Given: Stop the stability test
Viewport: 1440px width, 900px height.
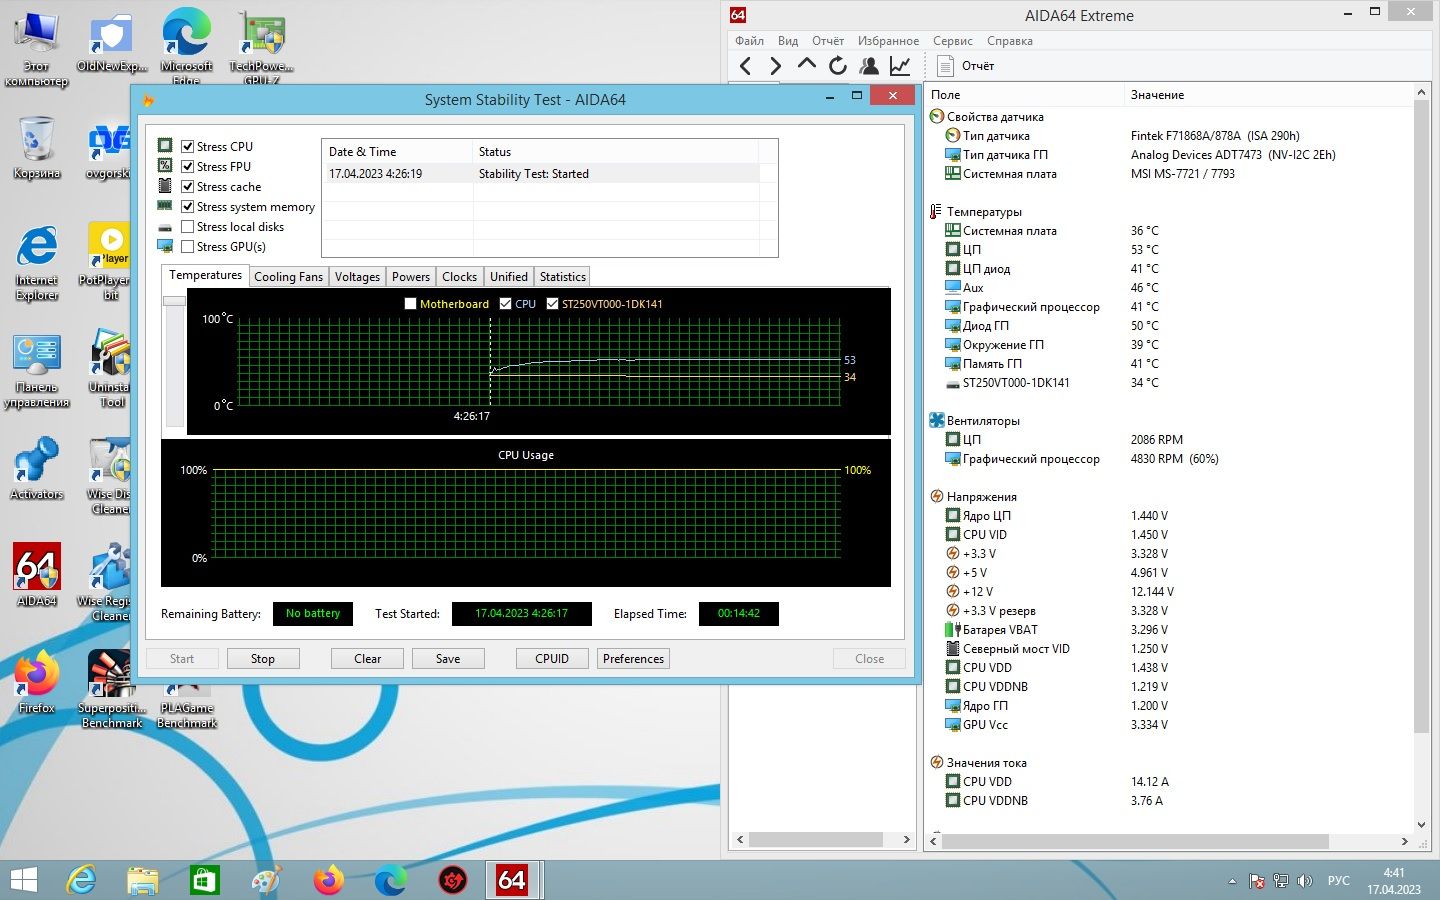Looking at the screenshot, I should [x=262, y=659].
